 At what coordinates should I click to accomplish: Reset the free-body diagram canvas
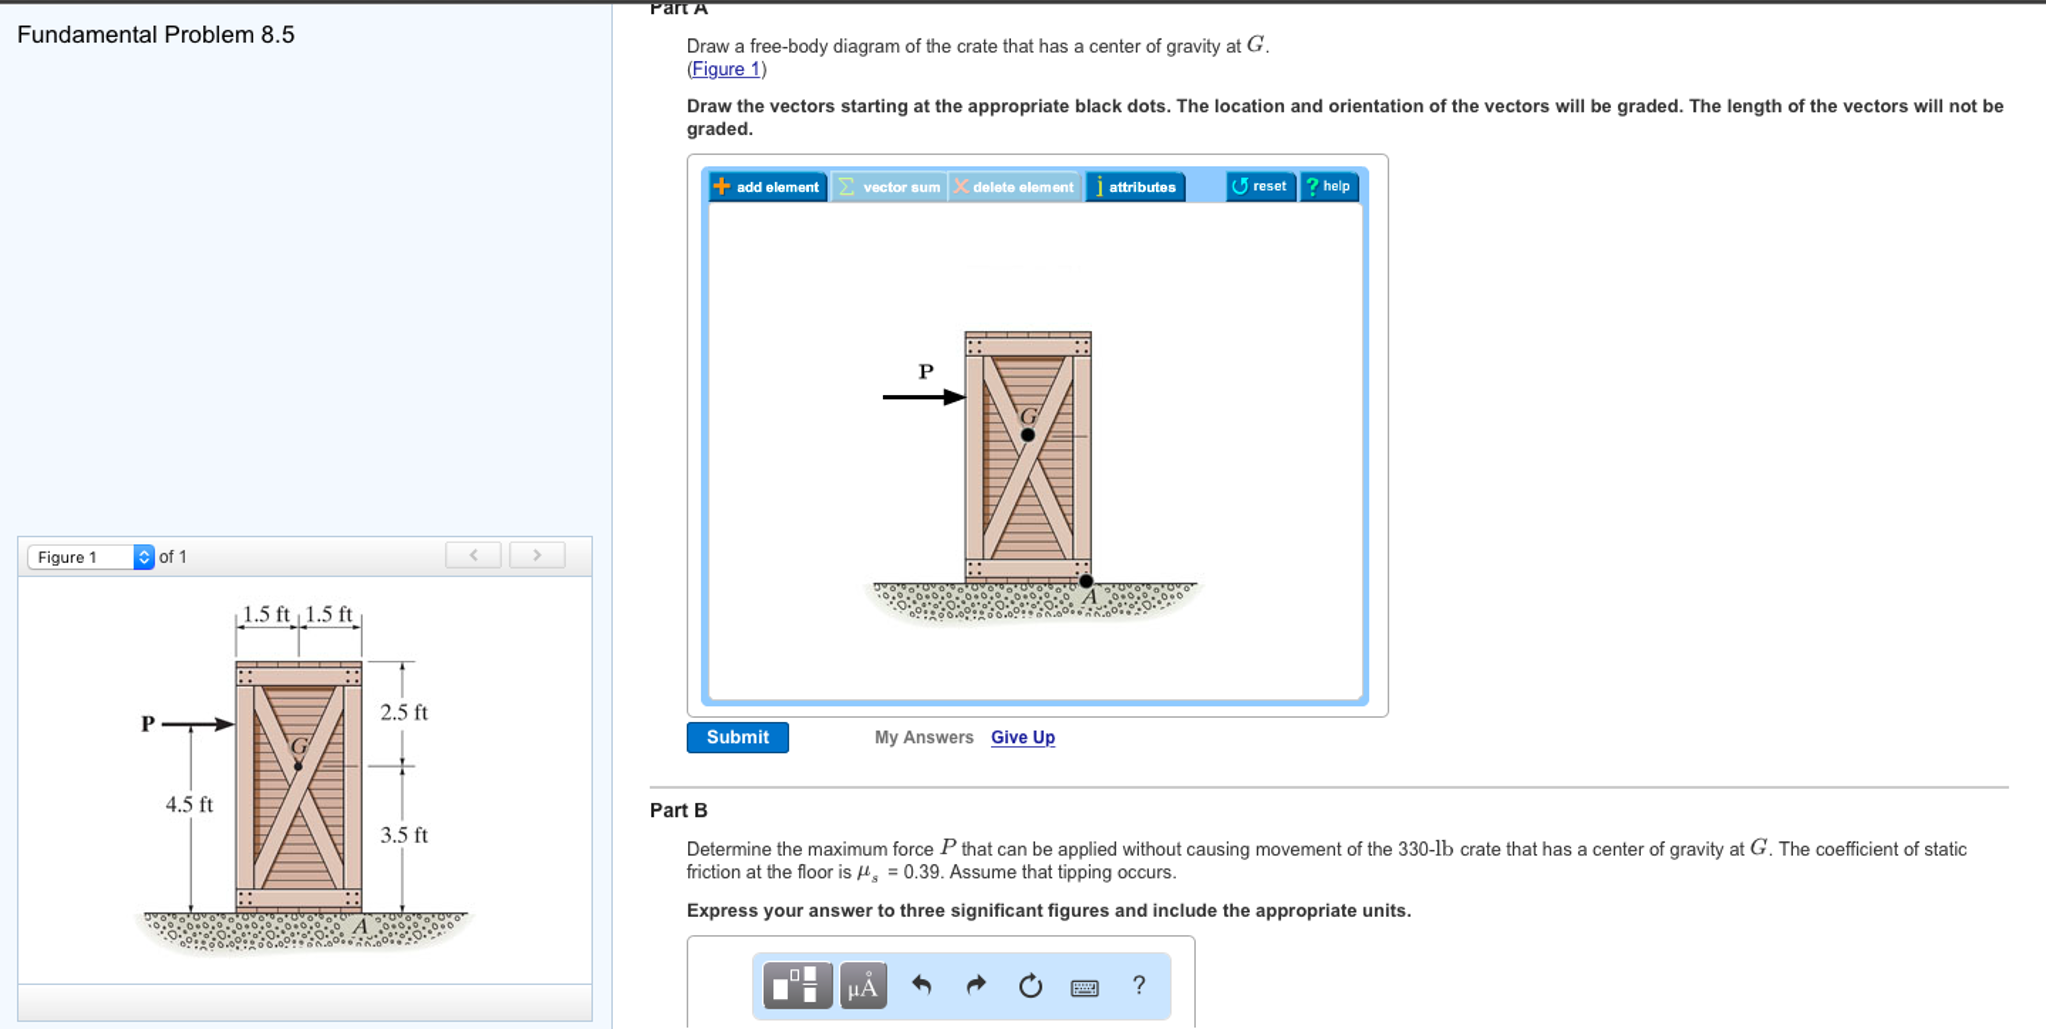(1261, 186)
